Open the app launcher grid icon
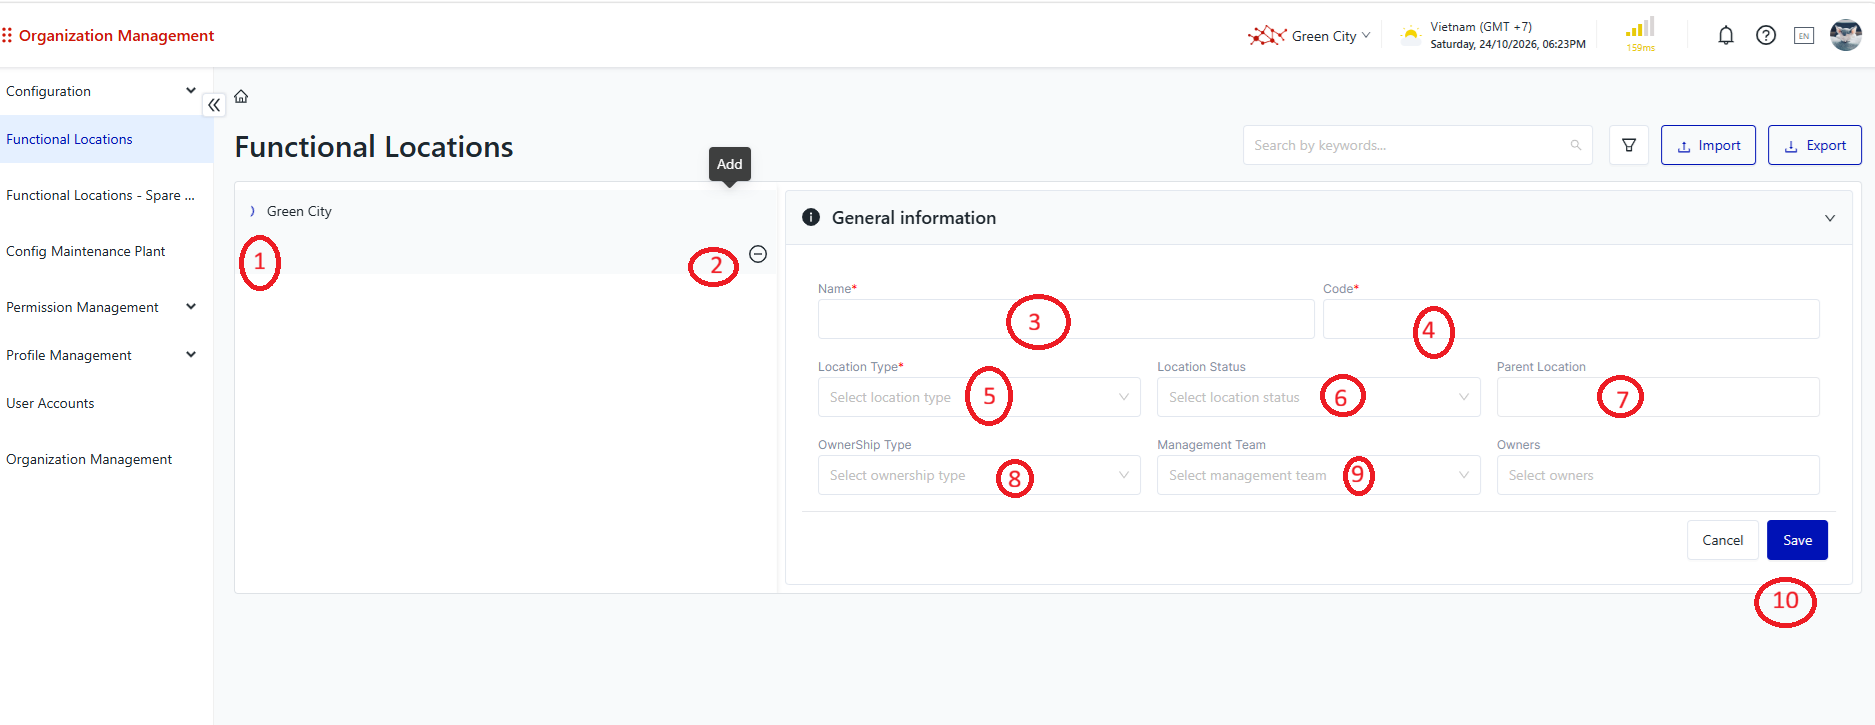The height and width of the screenshot is (725, 1875). click(x=7, y=35)
